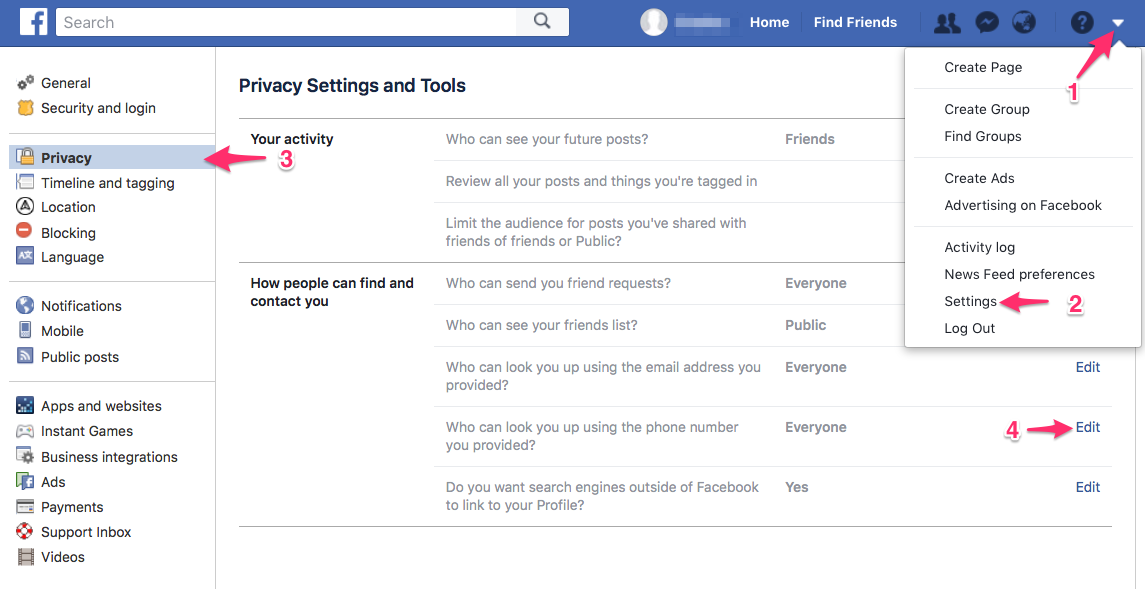This screenshot has height=589, width=1145.
Task: Click the help question mark icon
Action: point(1082,22)
